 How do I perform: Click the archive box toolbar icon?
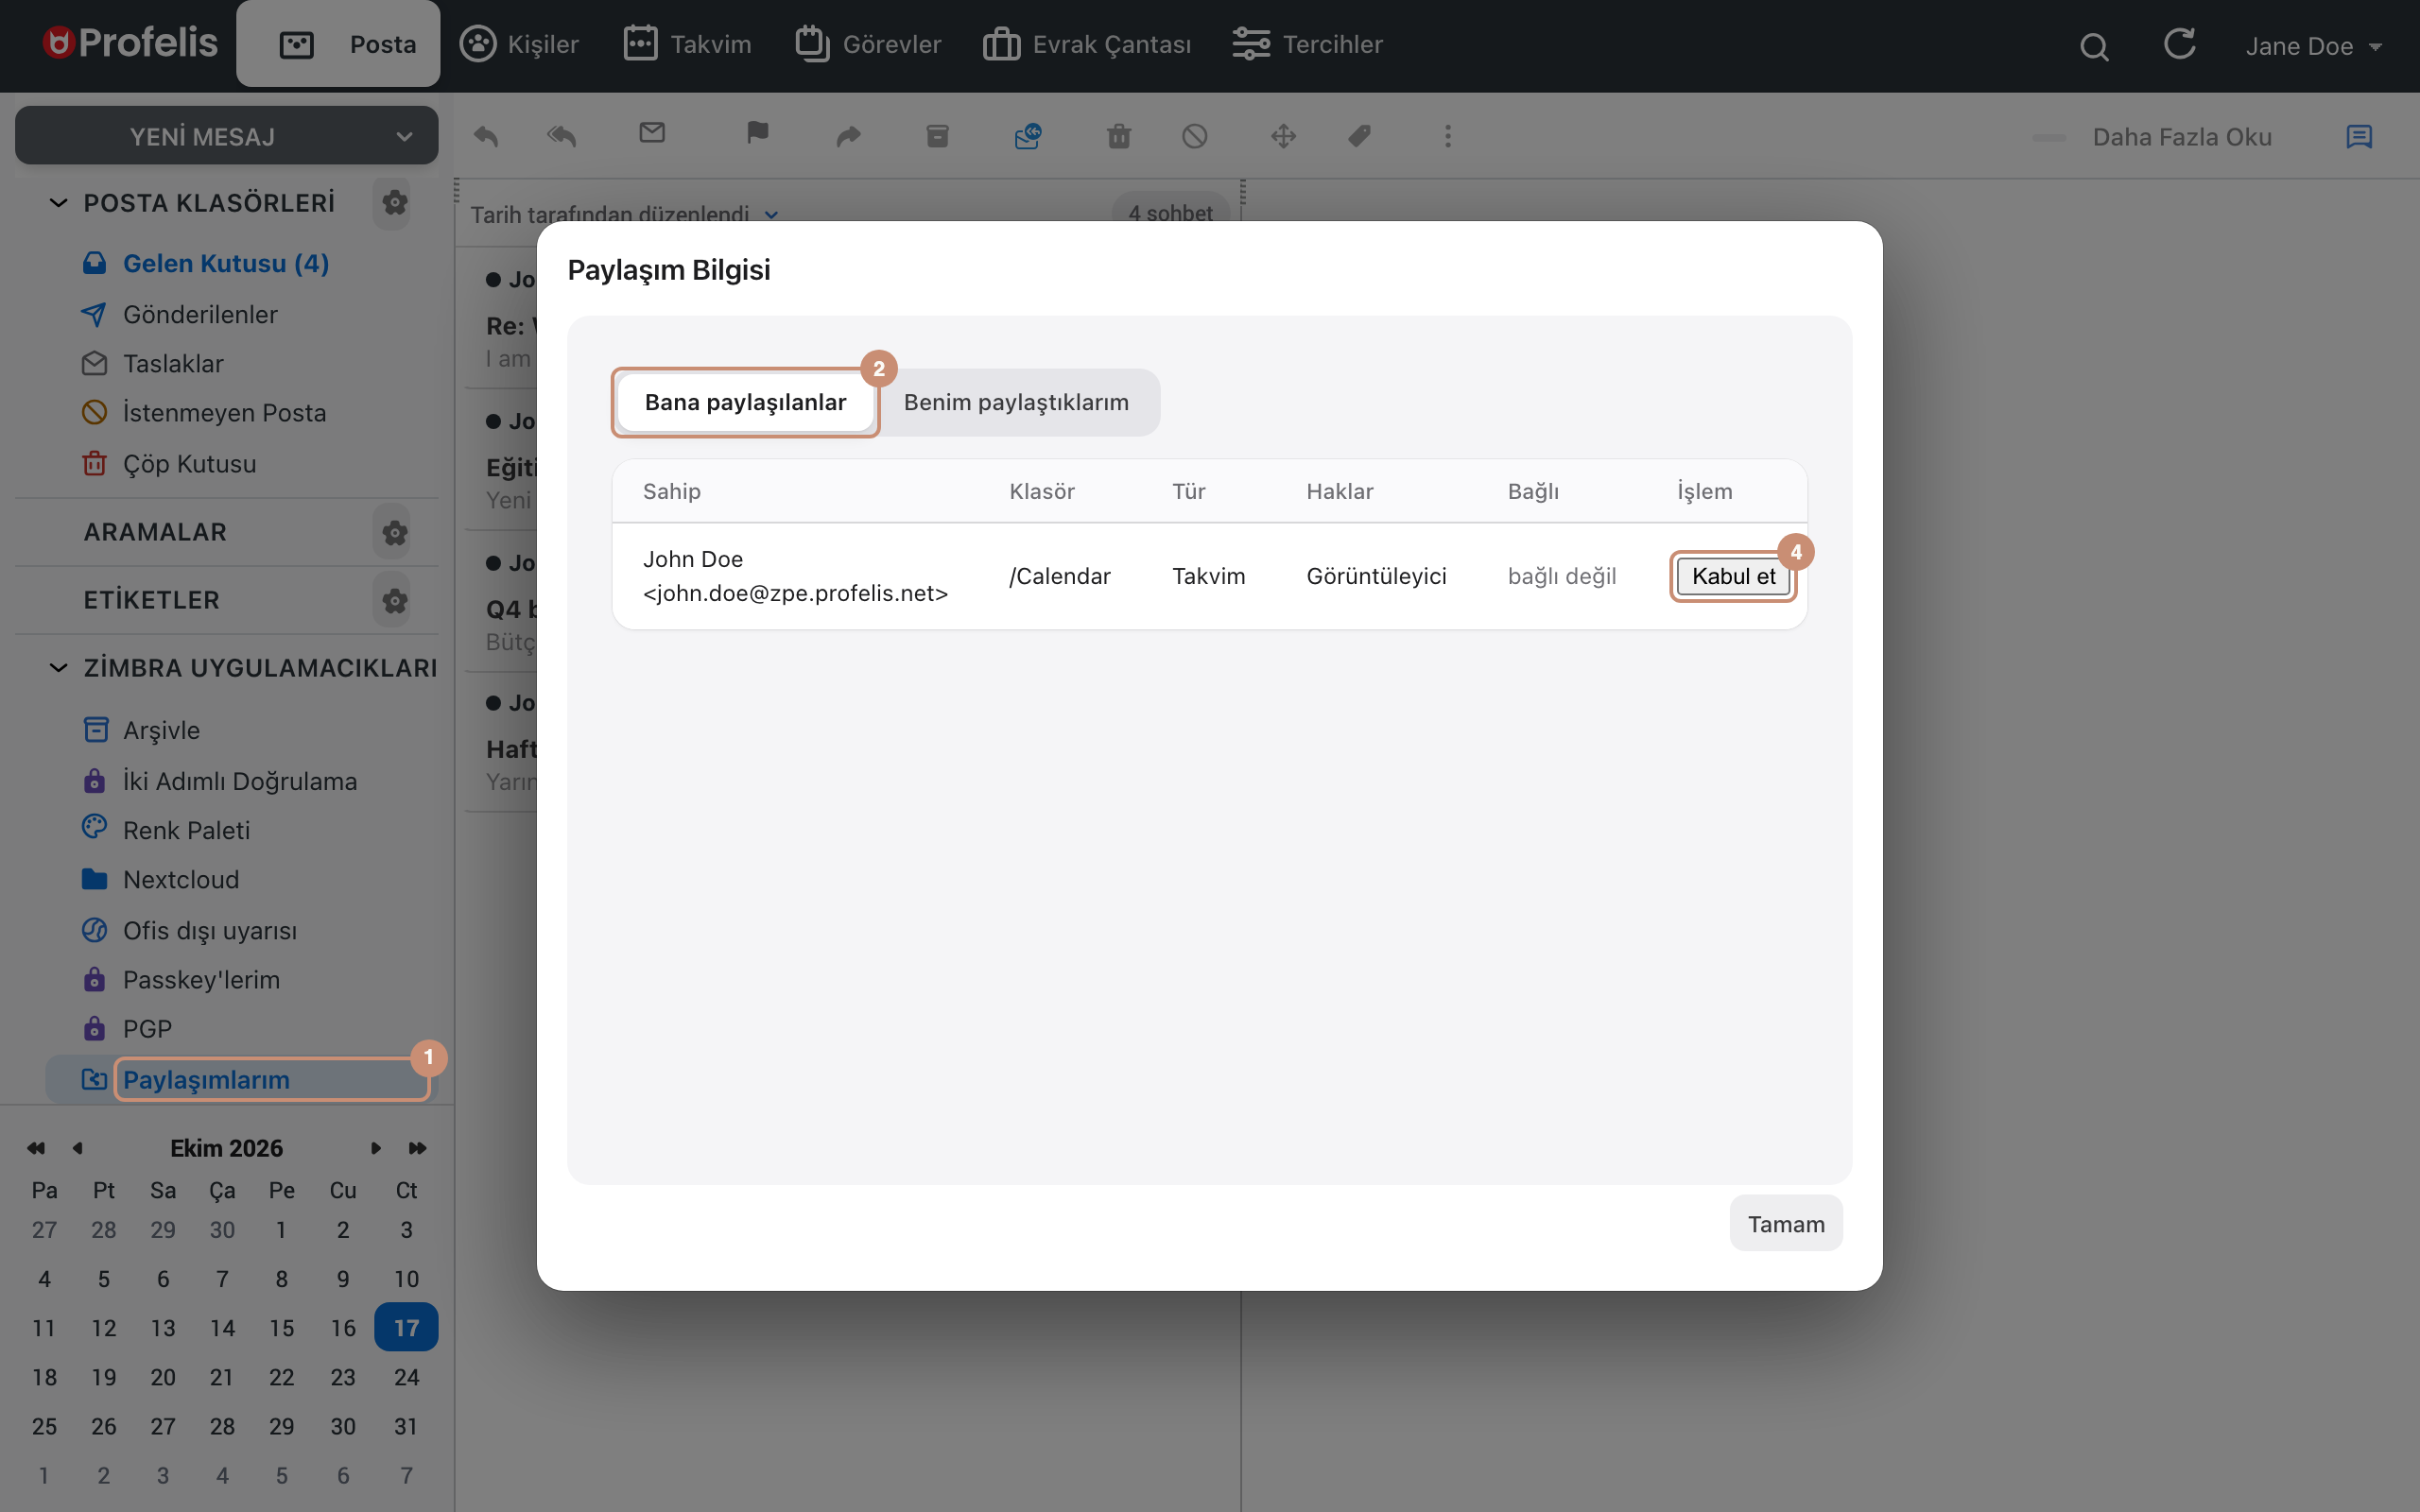click(x=937, y=136)
